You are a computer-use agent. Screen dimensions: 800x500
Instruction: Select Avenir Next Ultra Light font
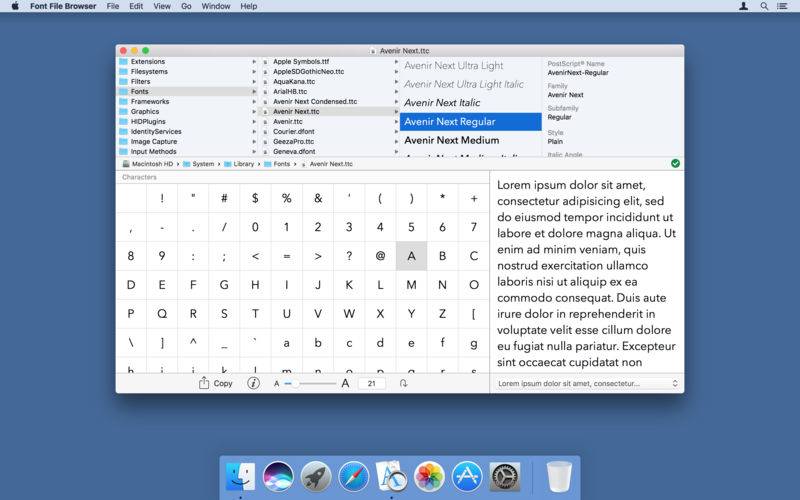454,65
